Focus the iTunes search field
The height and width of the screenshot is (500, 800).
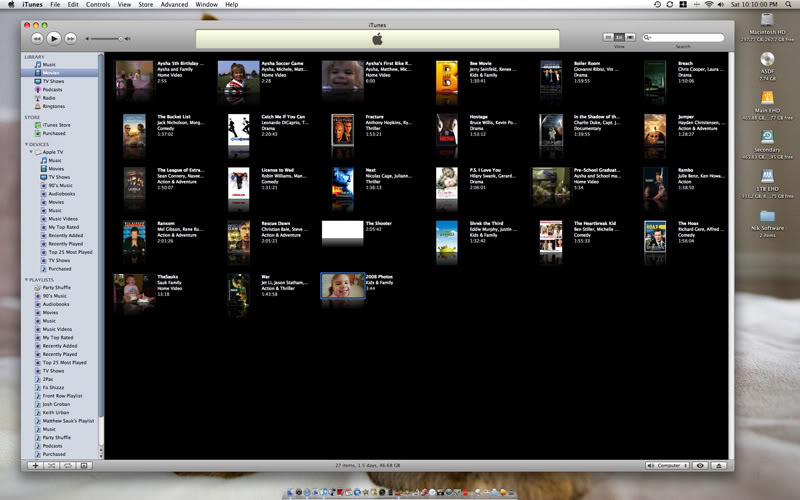683,38
